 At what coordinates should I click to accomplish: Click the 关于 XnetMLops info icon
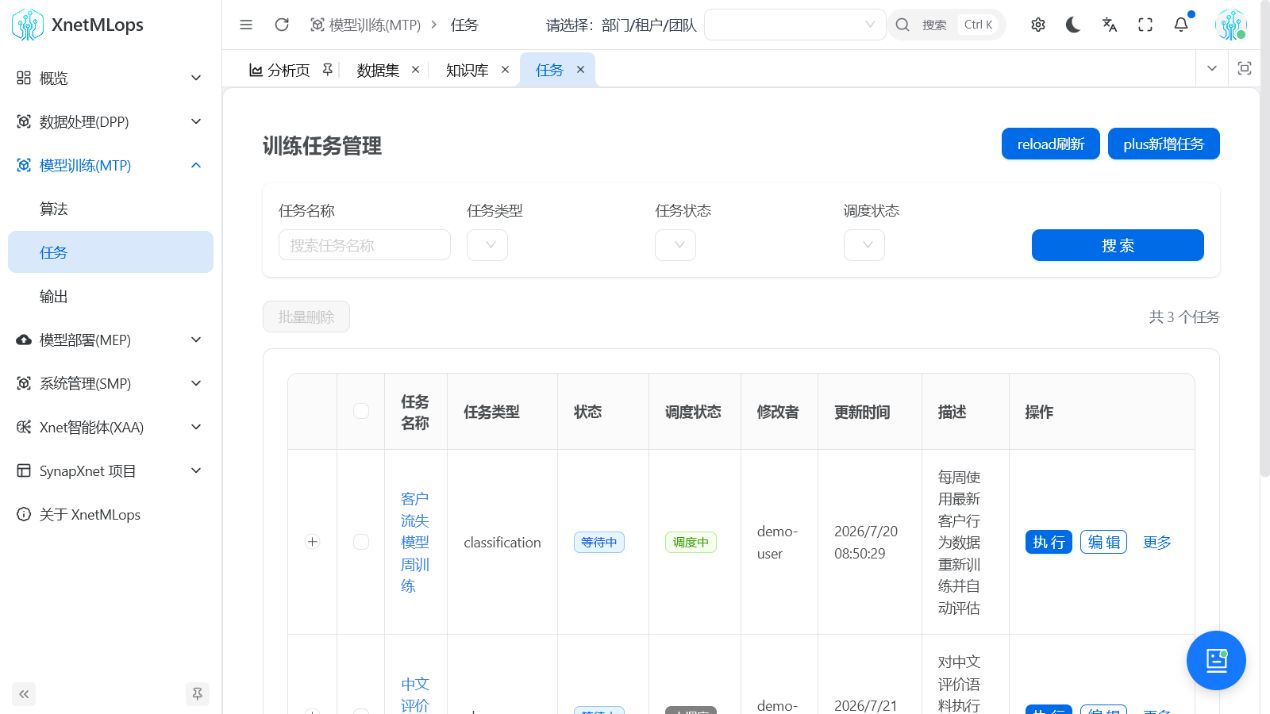coord(24,515)
